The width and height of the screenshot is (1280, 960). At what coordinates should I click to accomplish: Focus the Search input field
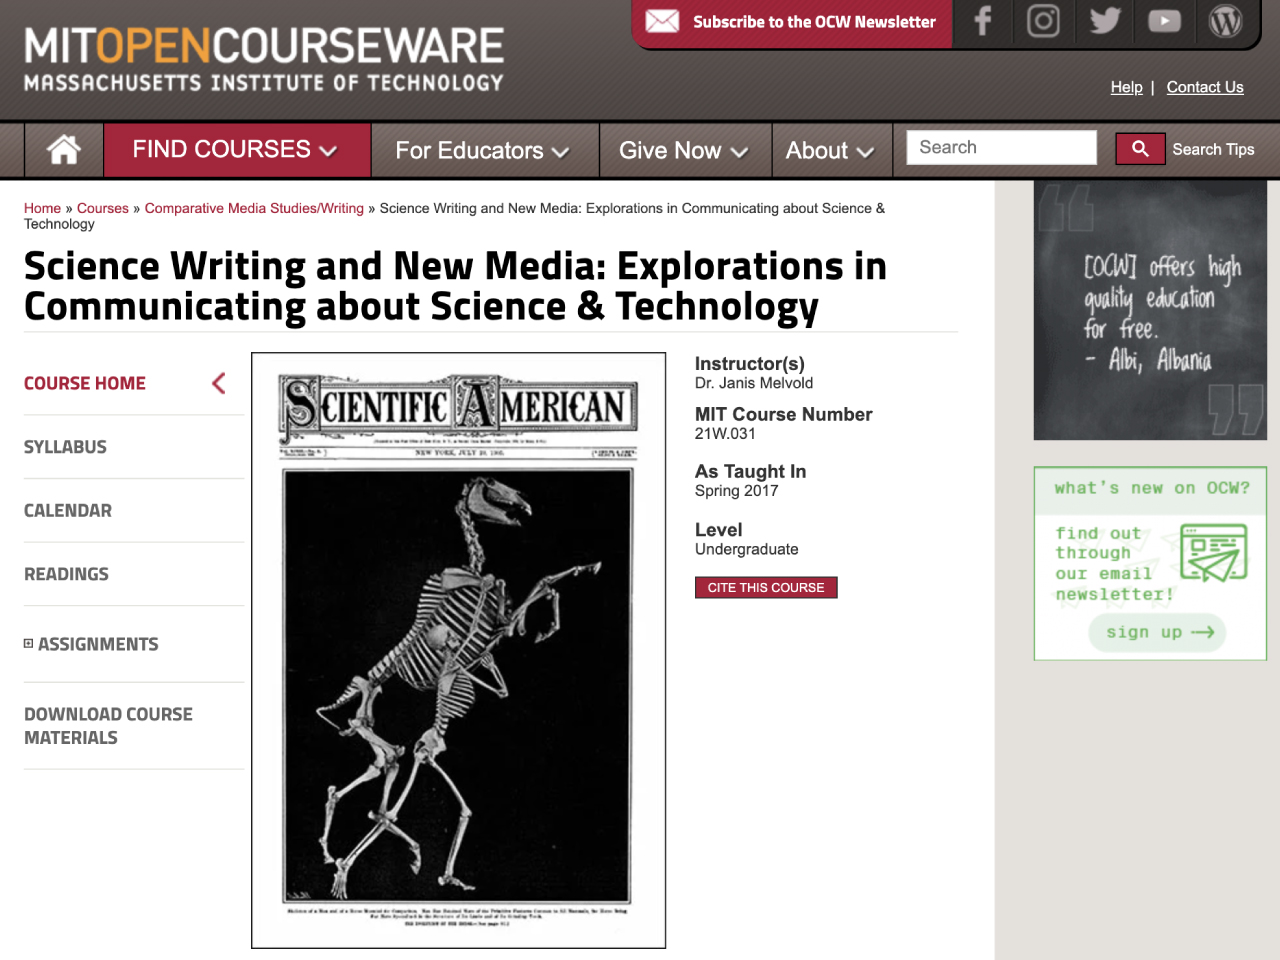[1001, 148]
